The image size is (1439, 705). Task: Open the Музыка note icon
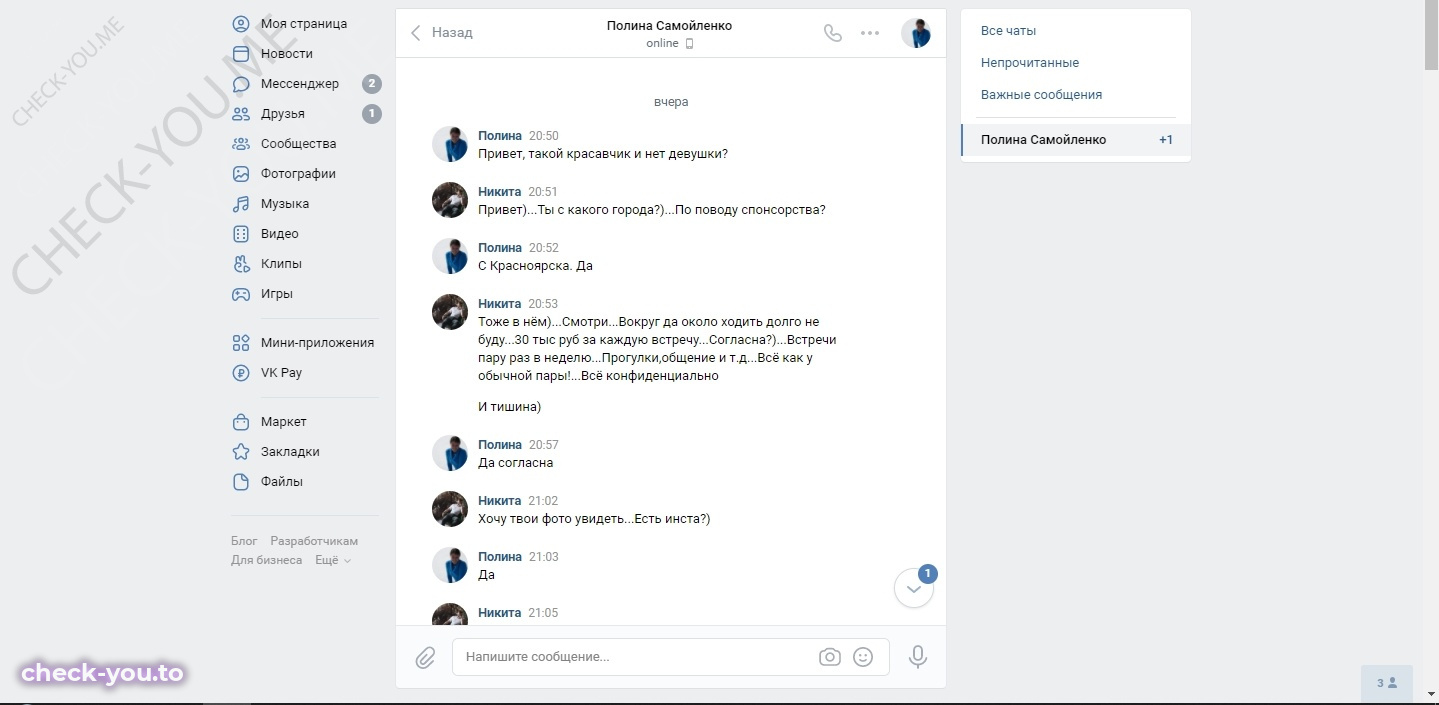241,204
